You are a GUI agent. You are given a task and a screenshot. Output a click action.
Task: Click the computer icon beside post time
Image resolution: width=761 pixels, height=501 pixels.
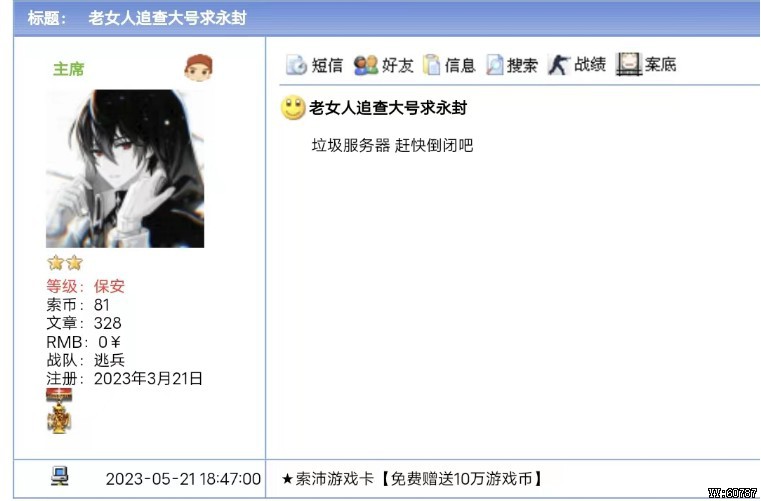tap(60, 476)
